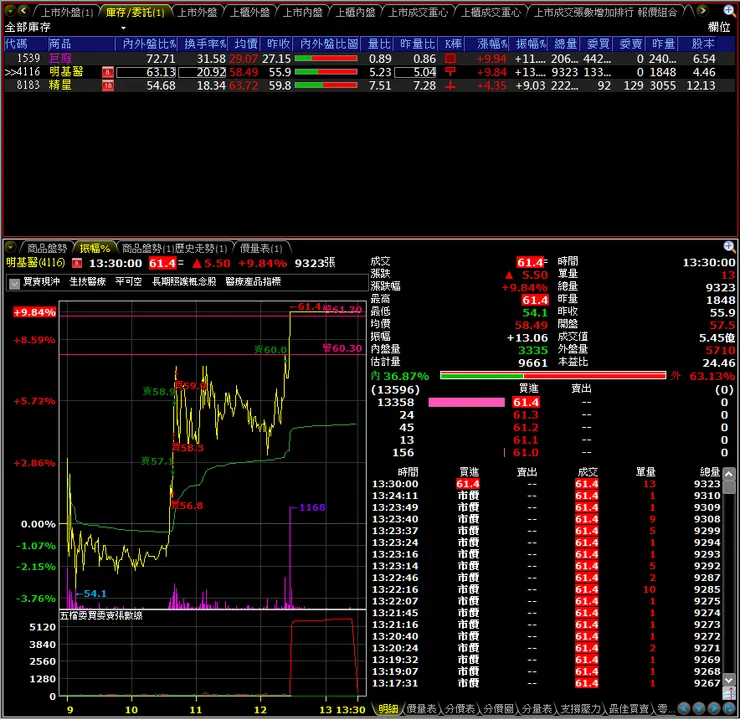Click the 內/外 36.87% to 63.13% ratio bar

click(x=553, y=376)
